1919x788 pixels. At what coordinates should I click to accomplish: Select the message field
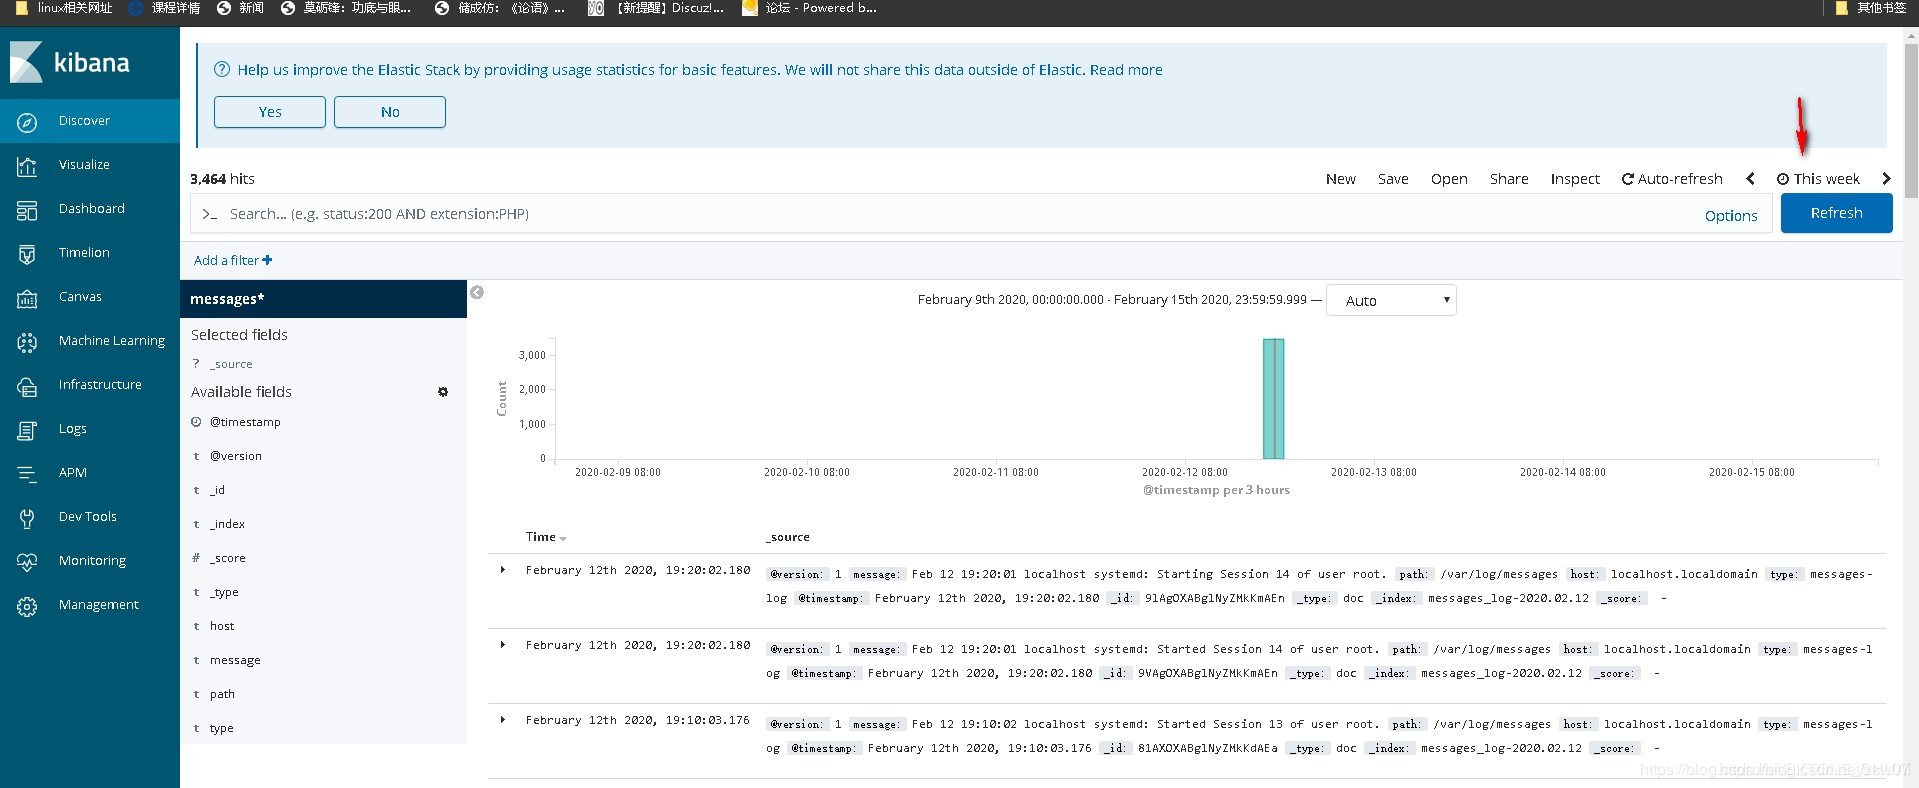tap(235, 660)
